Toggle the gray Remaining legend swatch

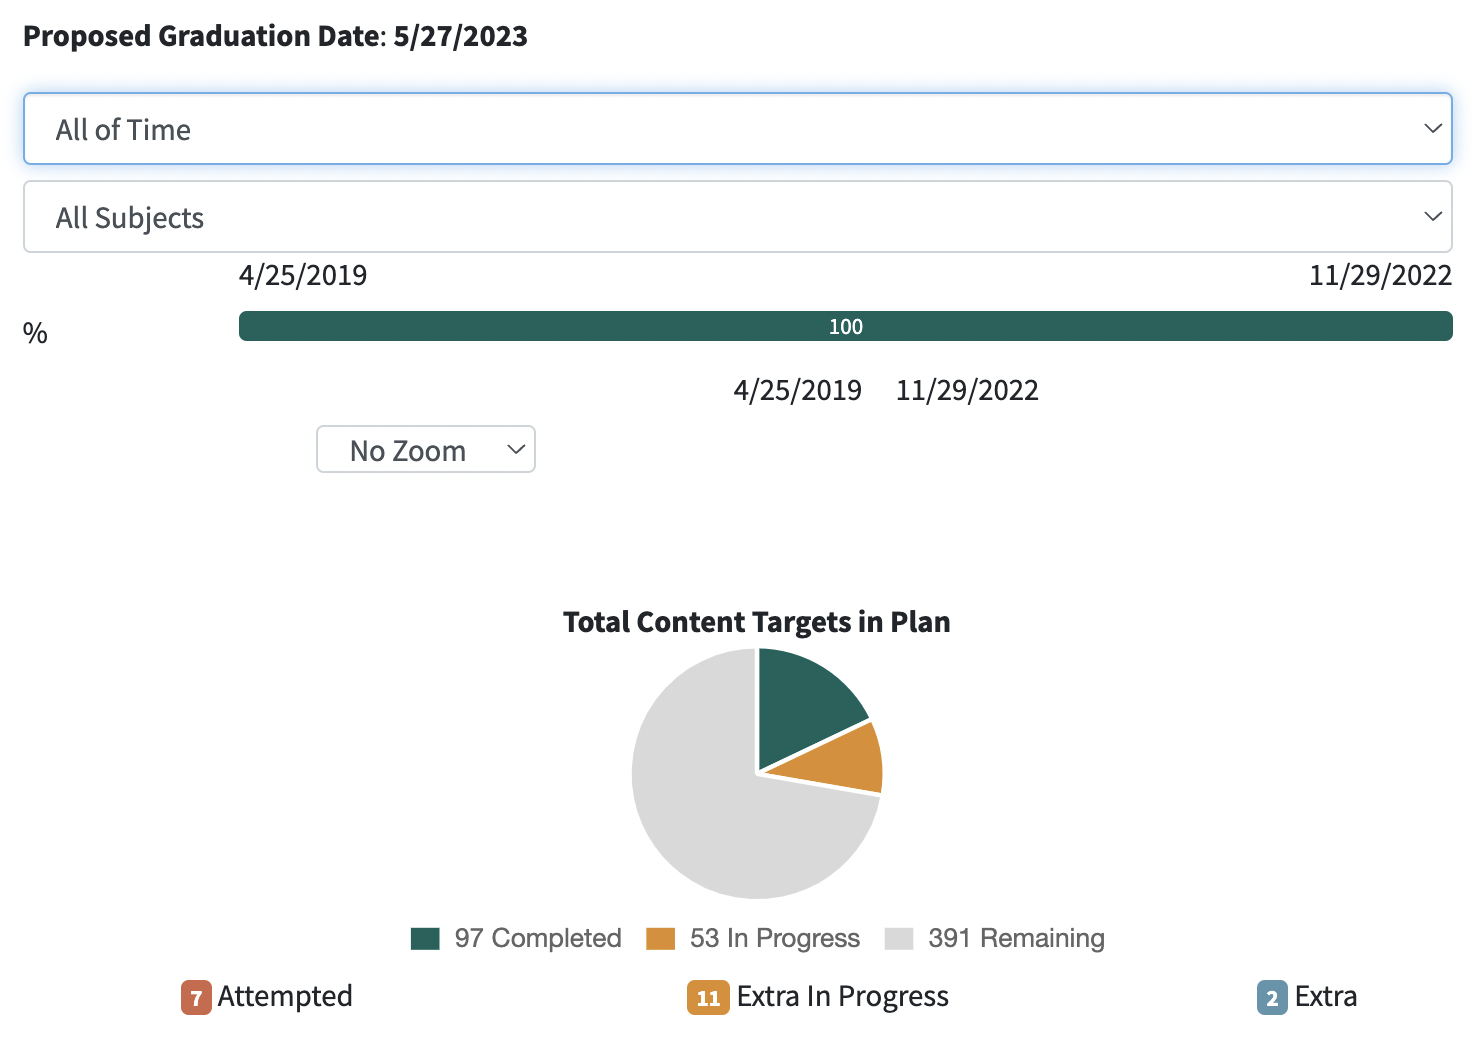(x=899, y=938)
